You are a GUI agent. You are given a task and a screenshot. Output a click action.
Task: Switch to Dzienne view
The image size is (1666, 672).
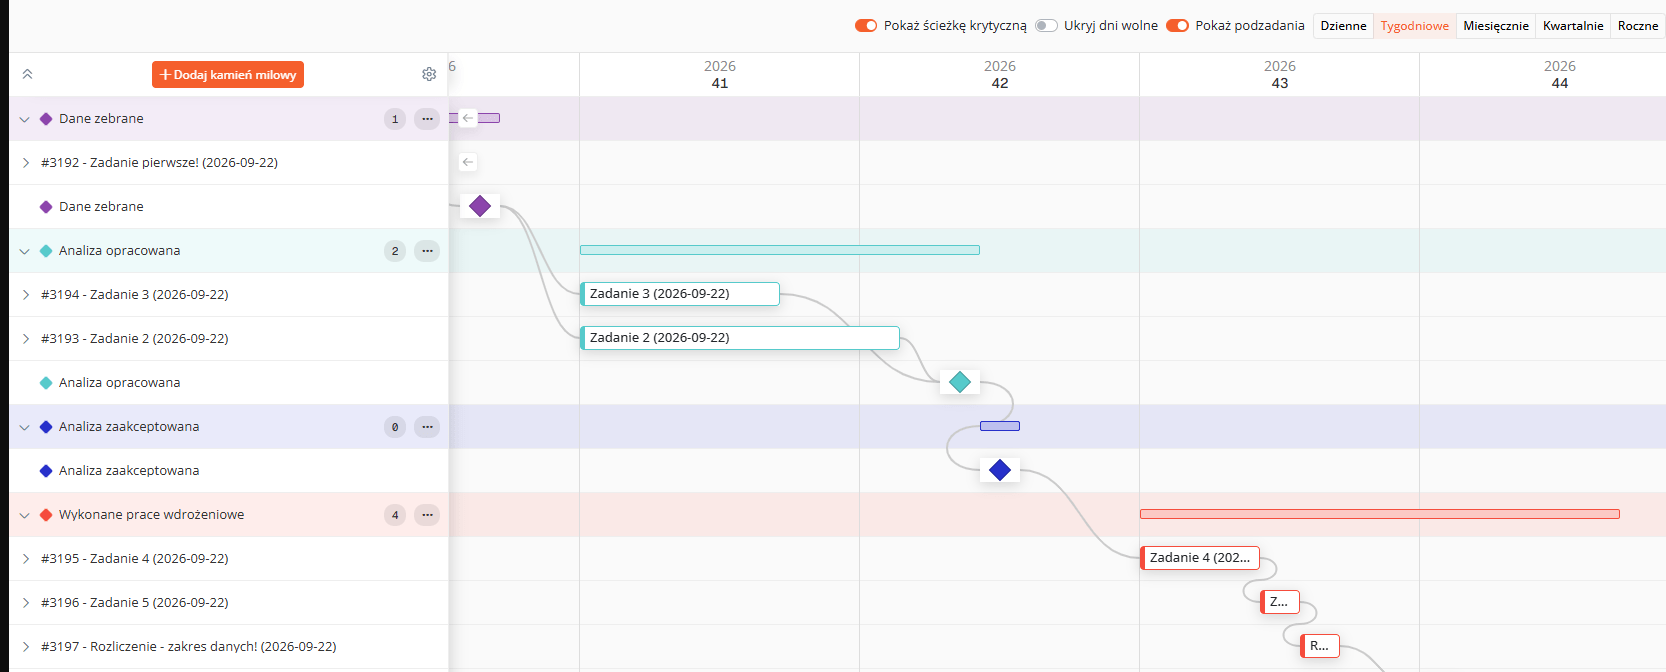1343,26
